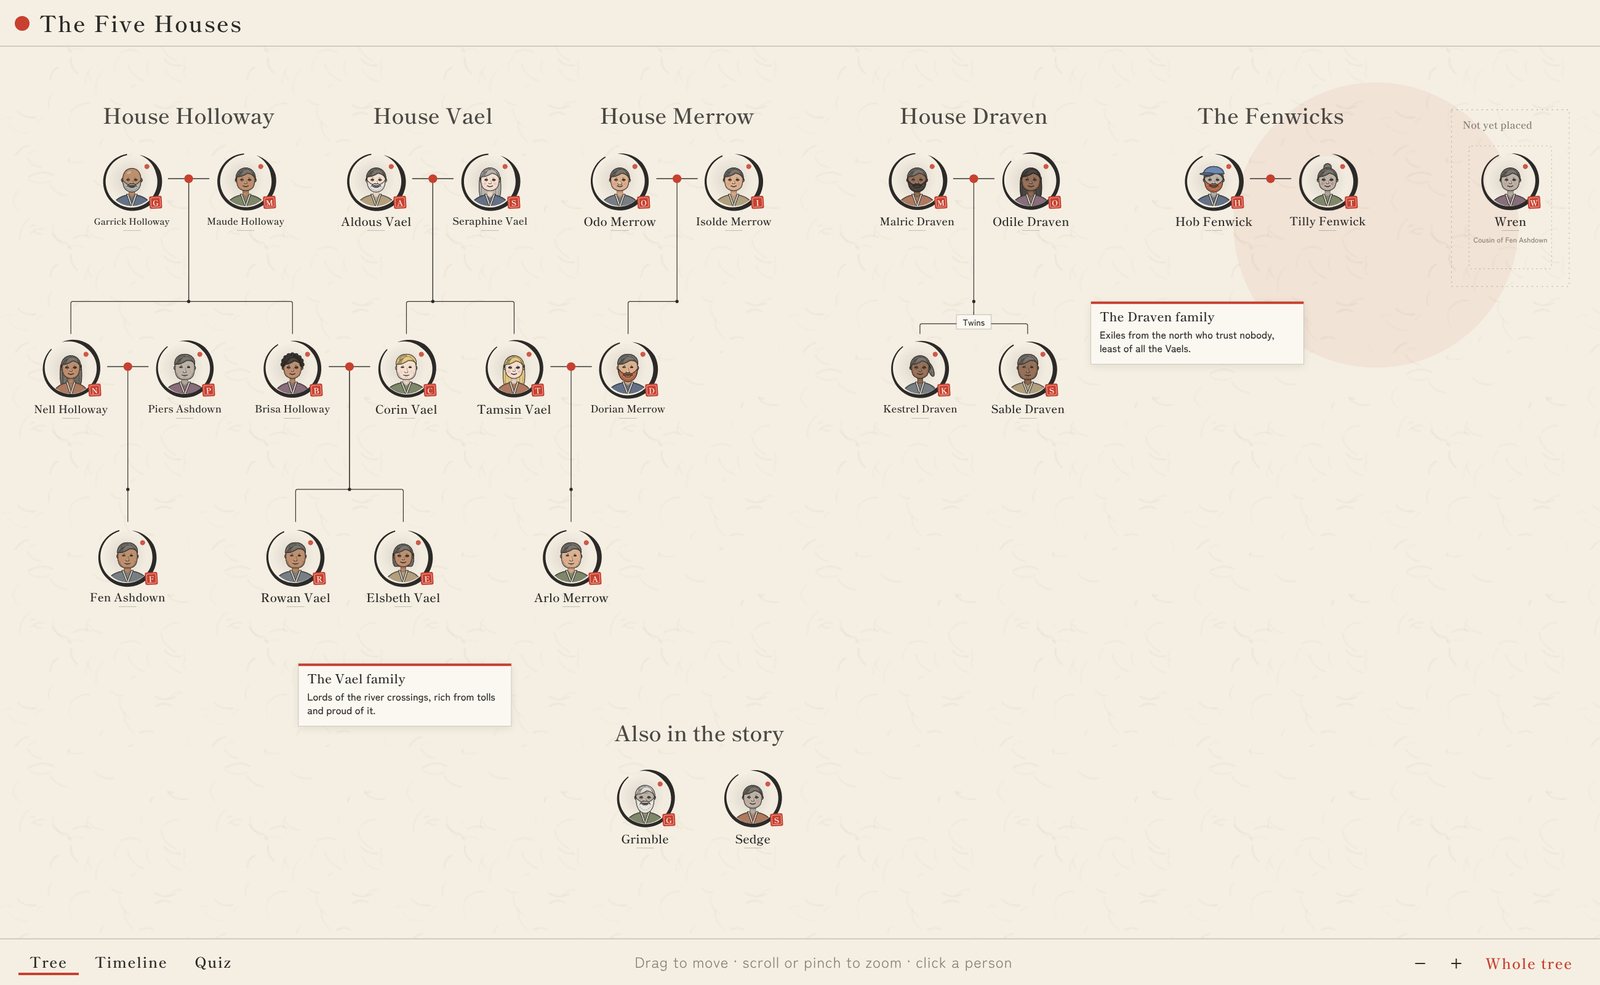Click Elsbeth Vael's portrait

404,557
